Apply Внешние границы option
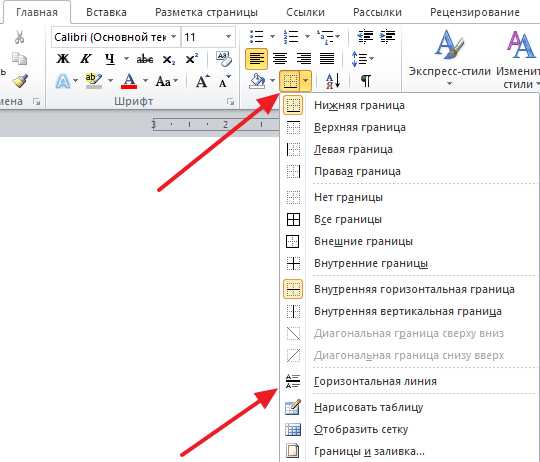This screenshot has width=540, height=462. [x=409, y=241]
